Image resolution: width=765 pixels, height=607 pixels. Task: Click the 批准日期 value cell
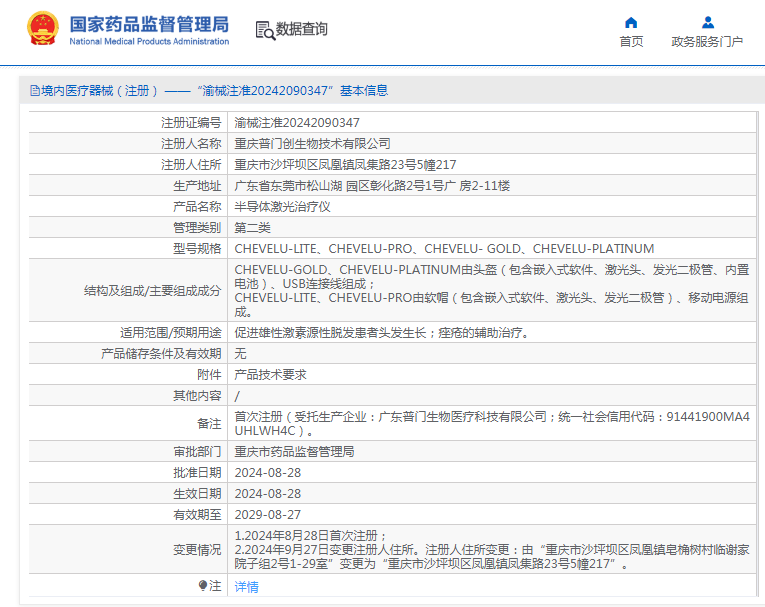[267, 472]
